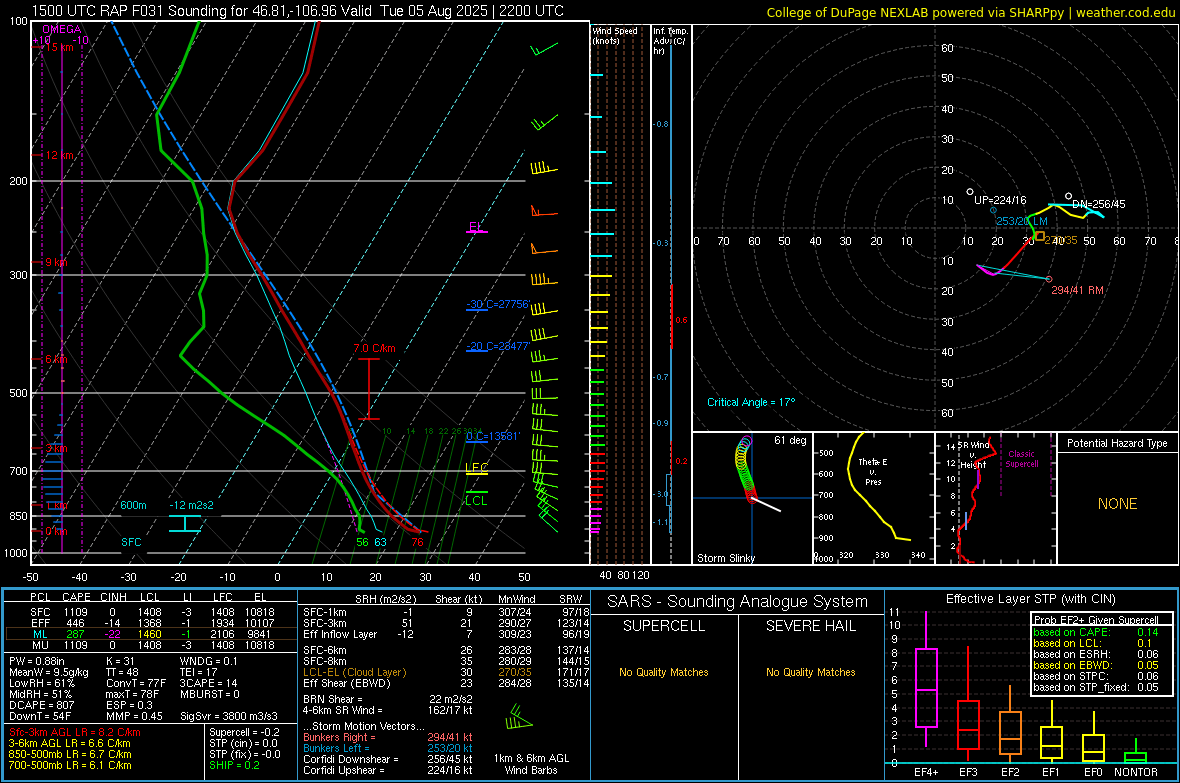This screenshot has width=1180, height=783.
Task: Click the Wind Speed (knots) panel header
Action: pos(615,35)
